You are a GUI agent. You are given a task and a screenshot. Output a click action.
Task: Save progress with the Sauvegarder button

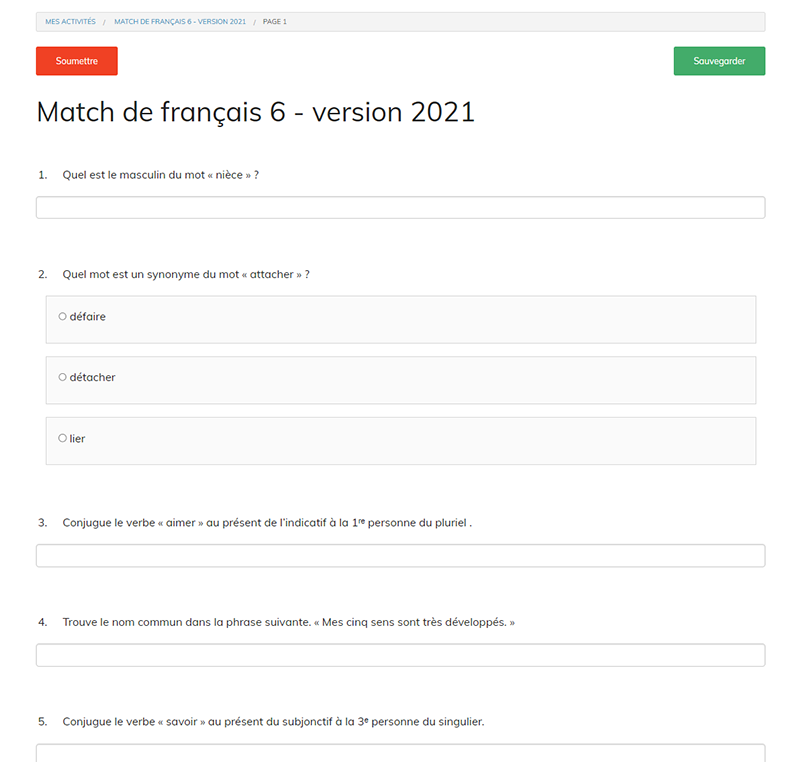pyautogui.click(x=719, y=60)
